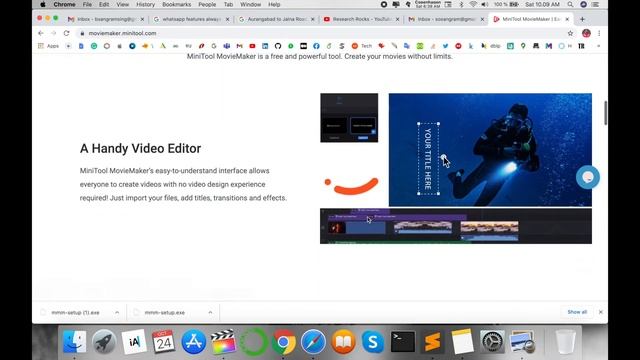Click the clock Sat 10:09 AM

click(x=542, y=4)
